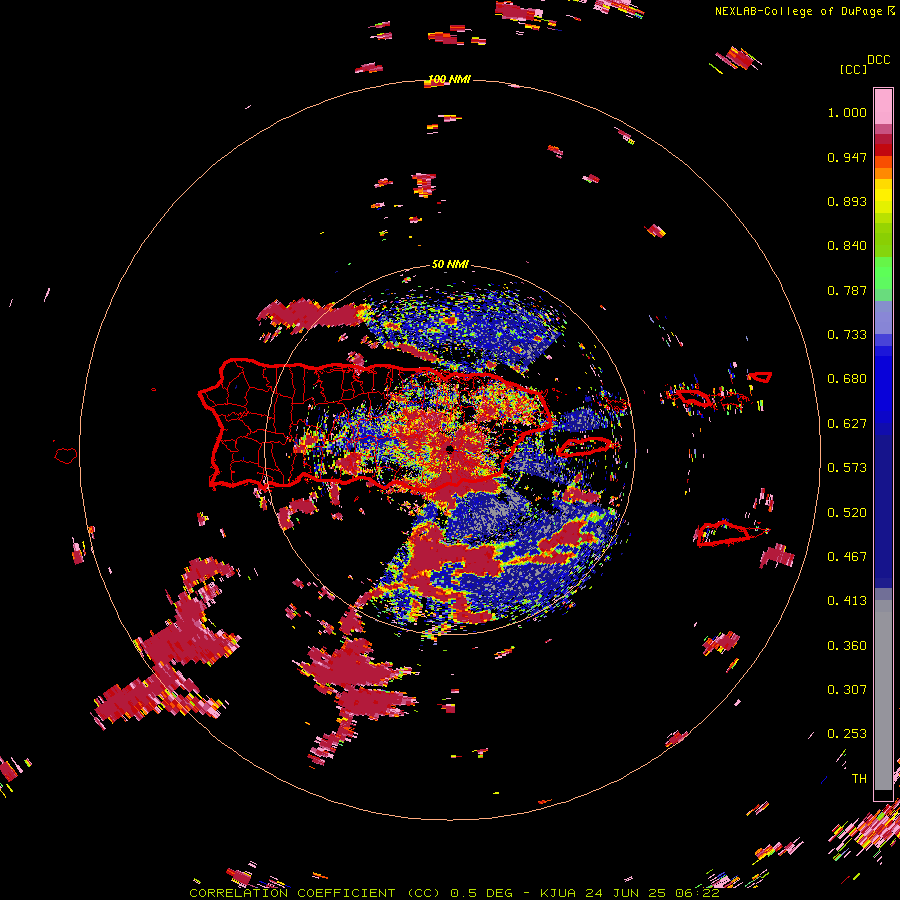Screen dimensions: 900x900
Task: Select the 0.360 scale value
Action: point(847,646)
